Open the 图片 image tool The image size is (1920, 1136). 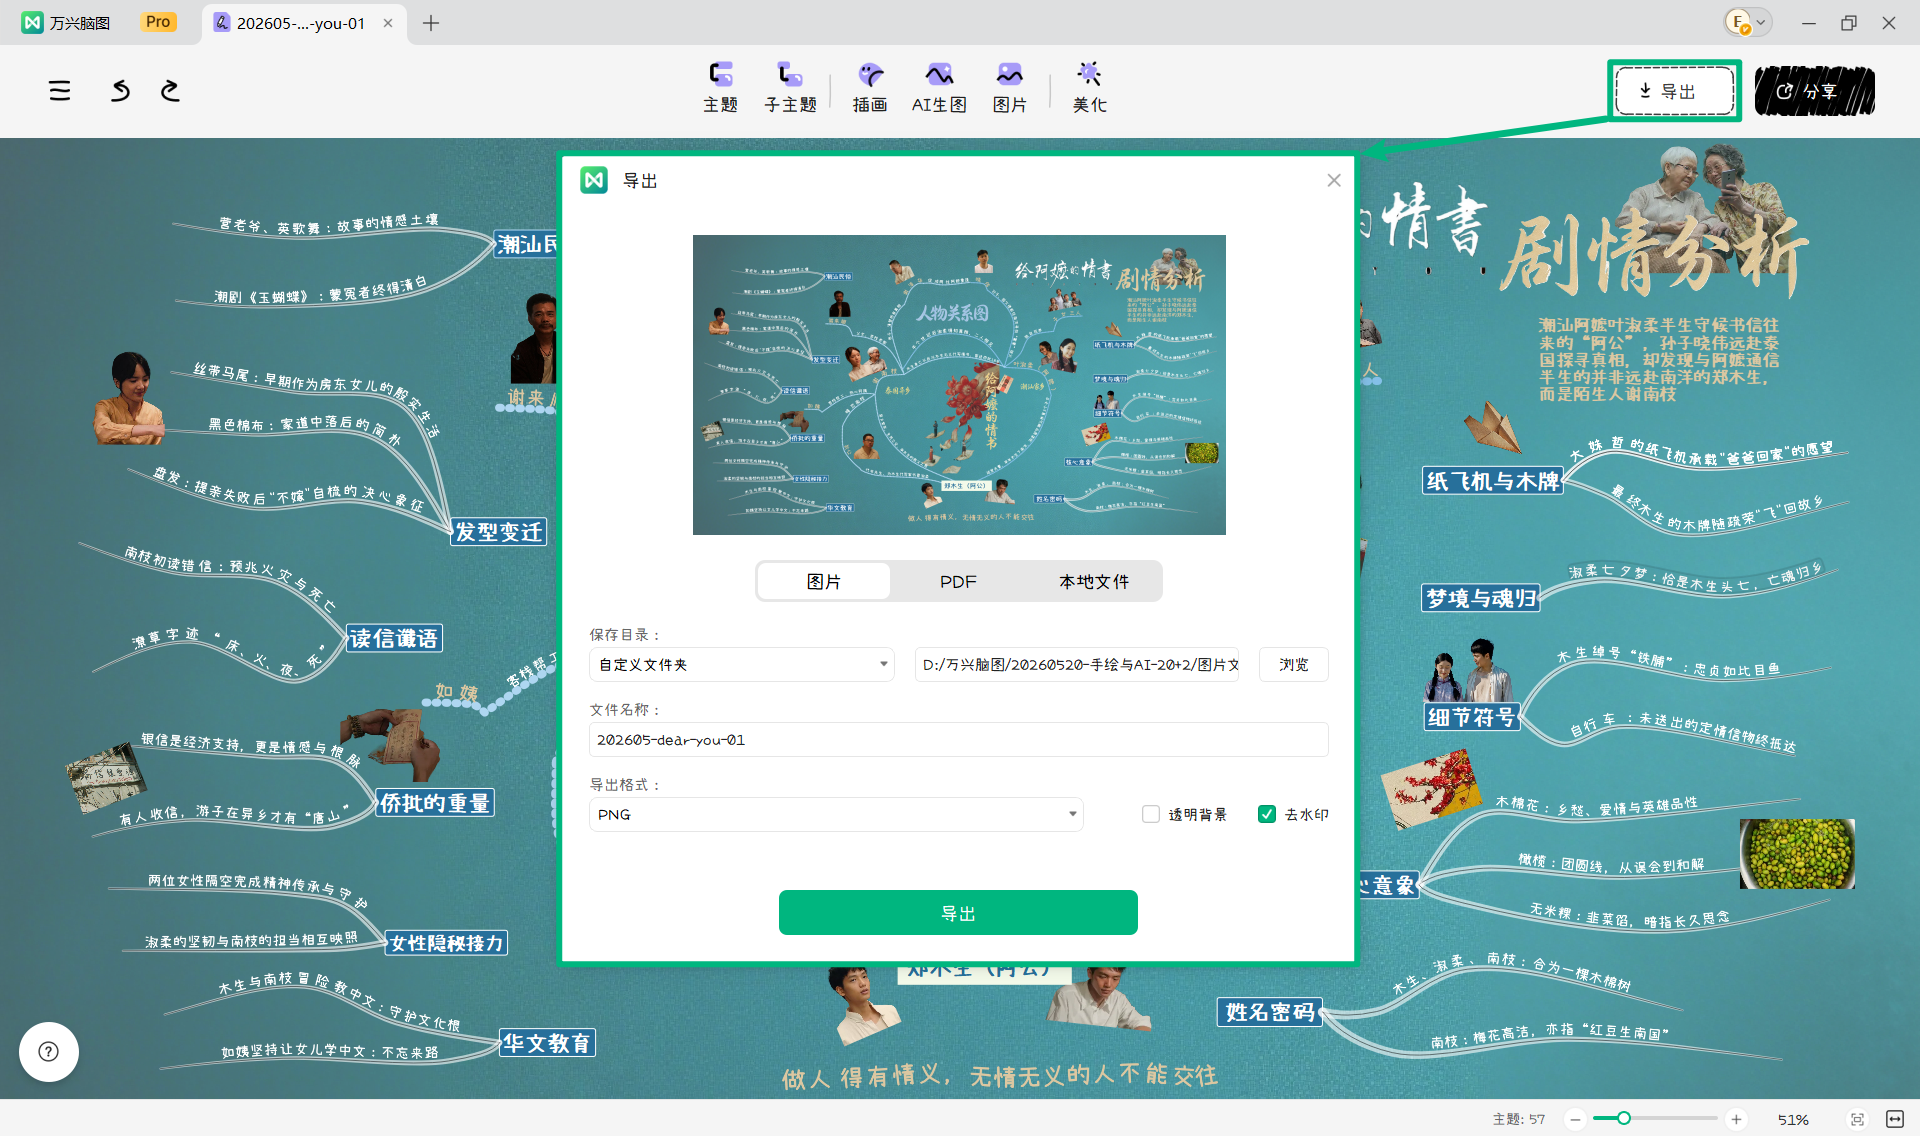click(x=1010, y=87)
